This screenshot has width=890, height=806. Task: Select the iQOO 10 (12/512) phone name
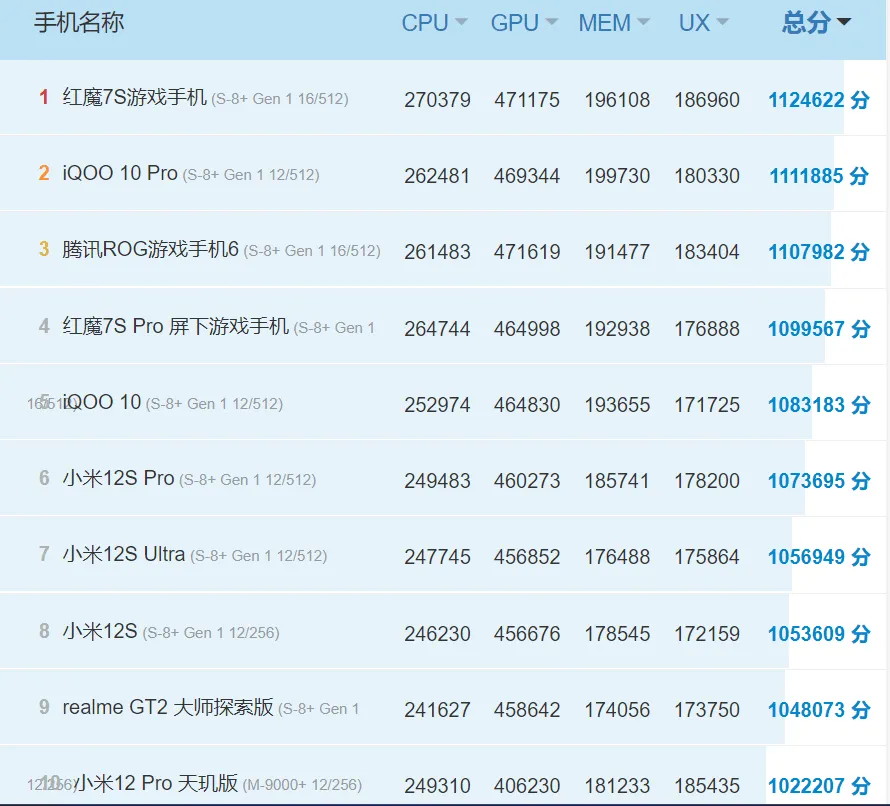102,402
